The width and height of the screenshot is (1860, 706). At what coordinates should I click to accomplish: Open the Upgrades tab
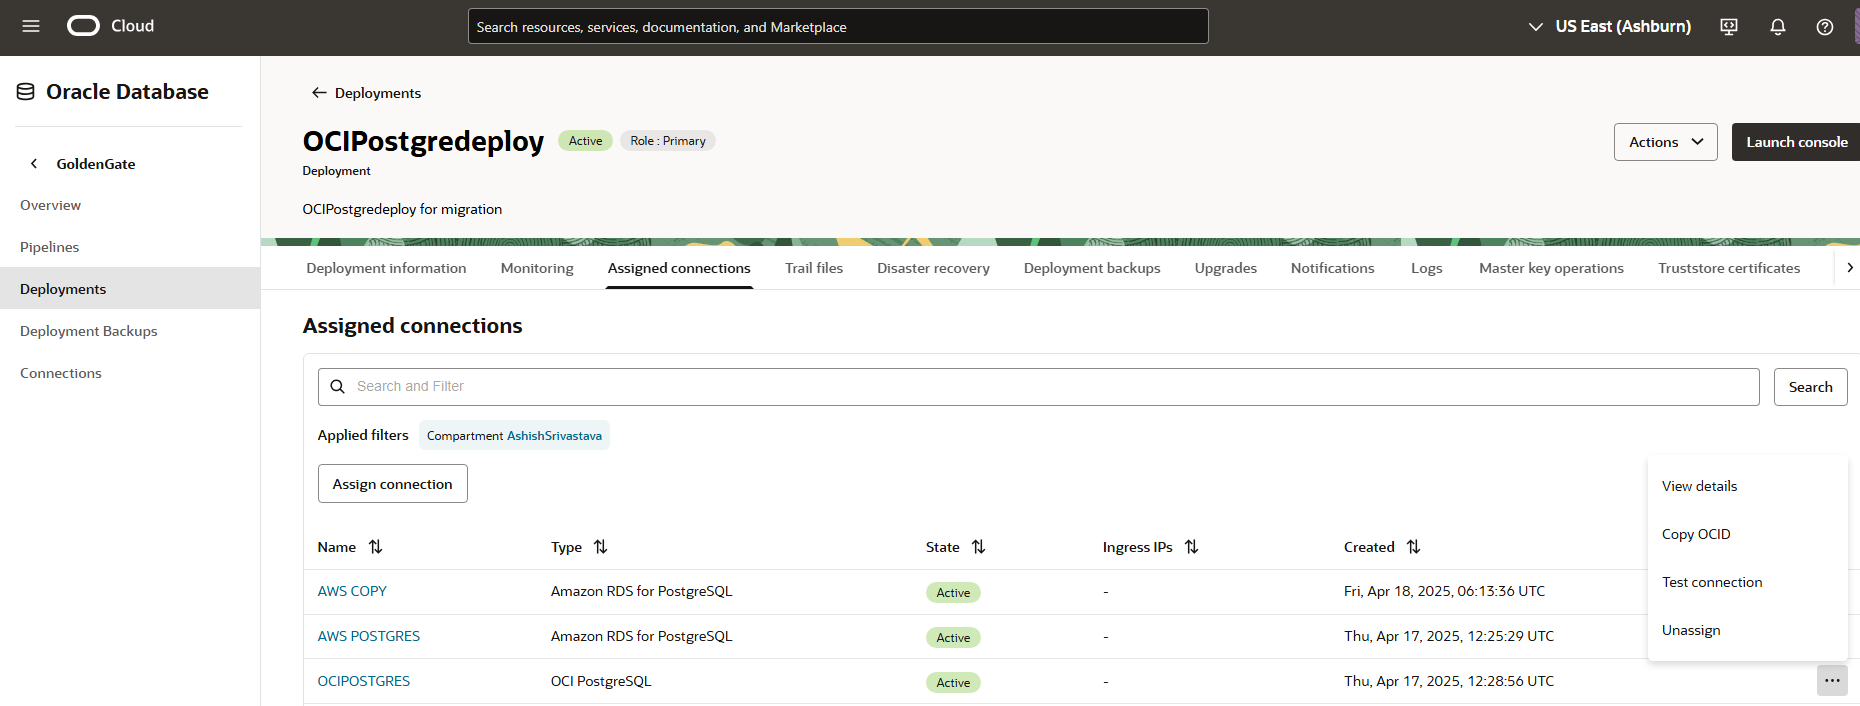coord(1225,268)
